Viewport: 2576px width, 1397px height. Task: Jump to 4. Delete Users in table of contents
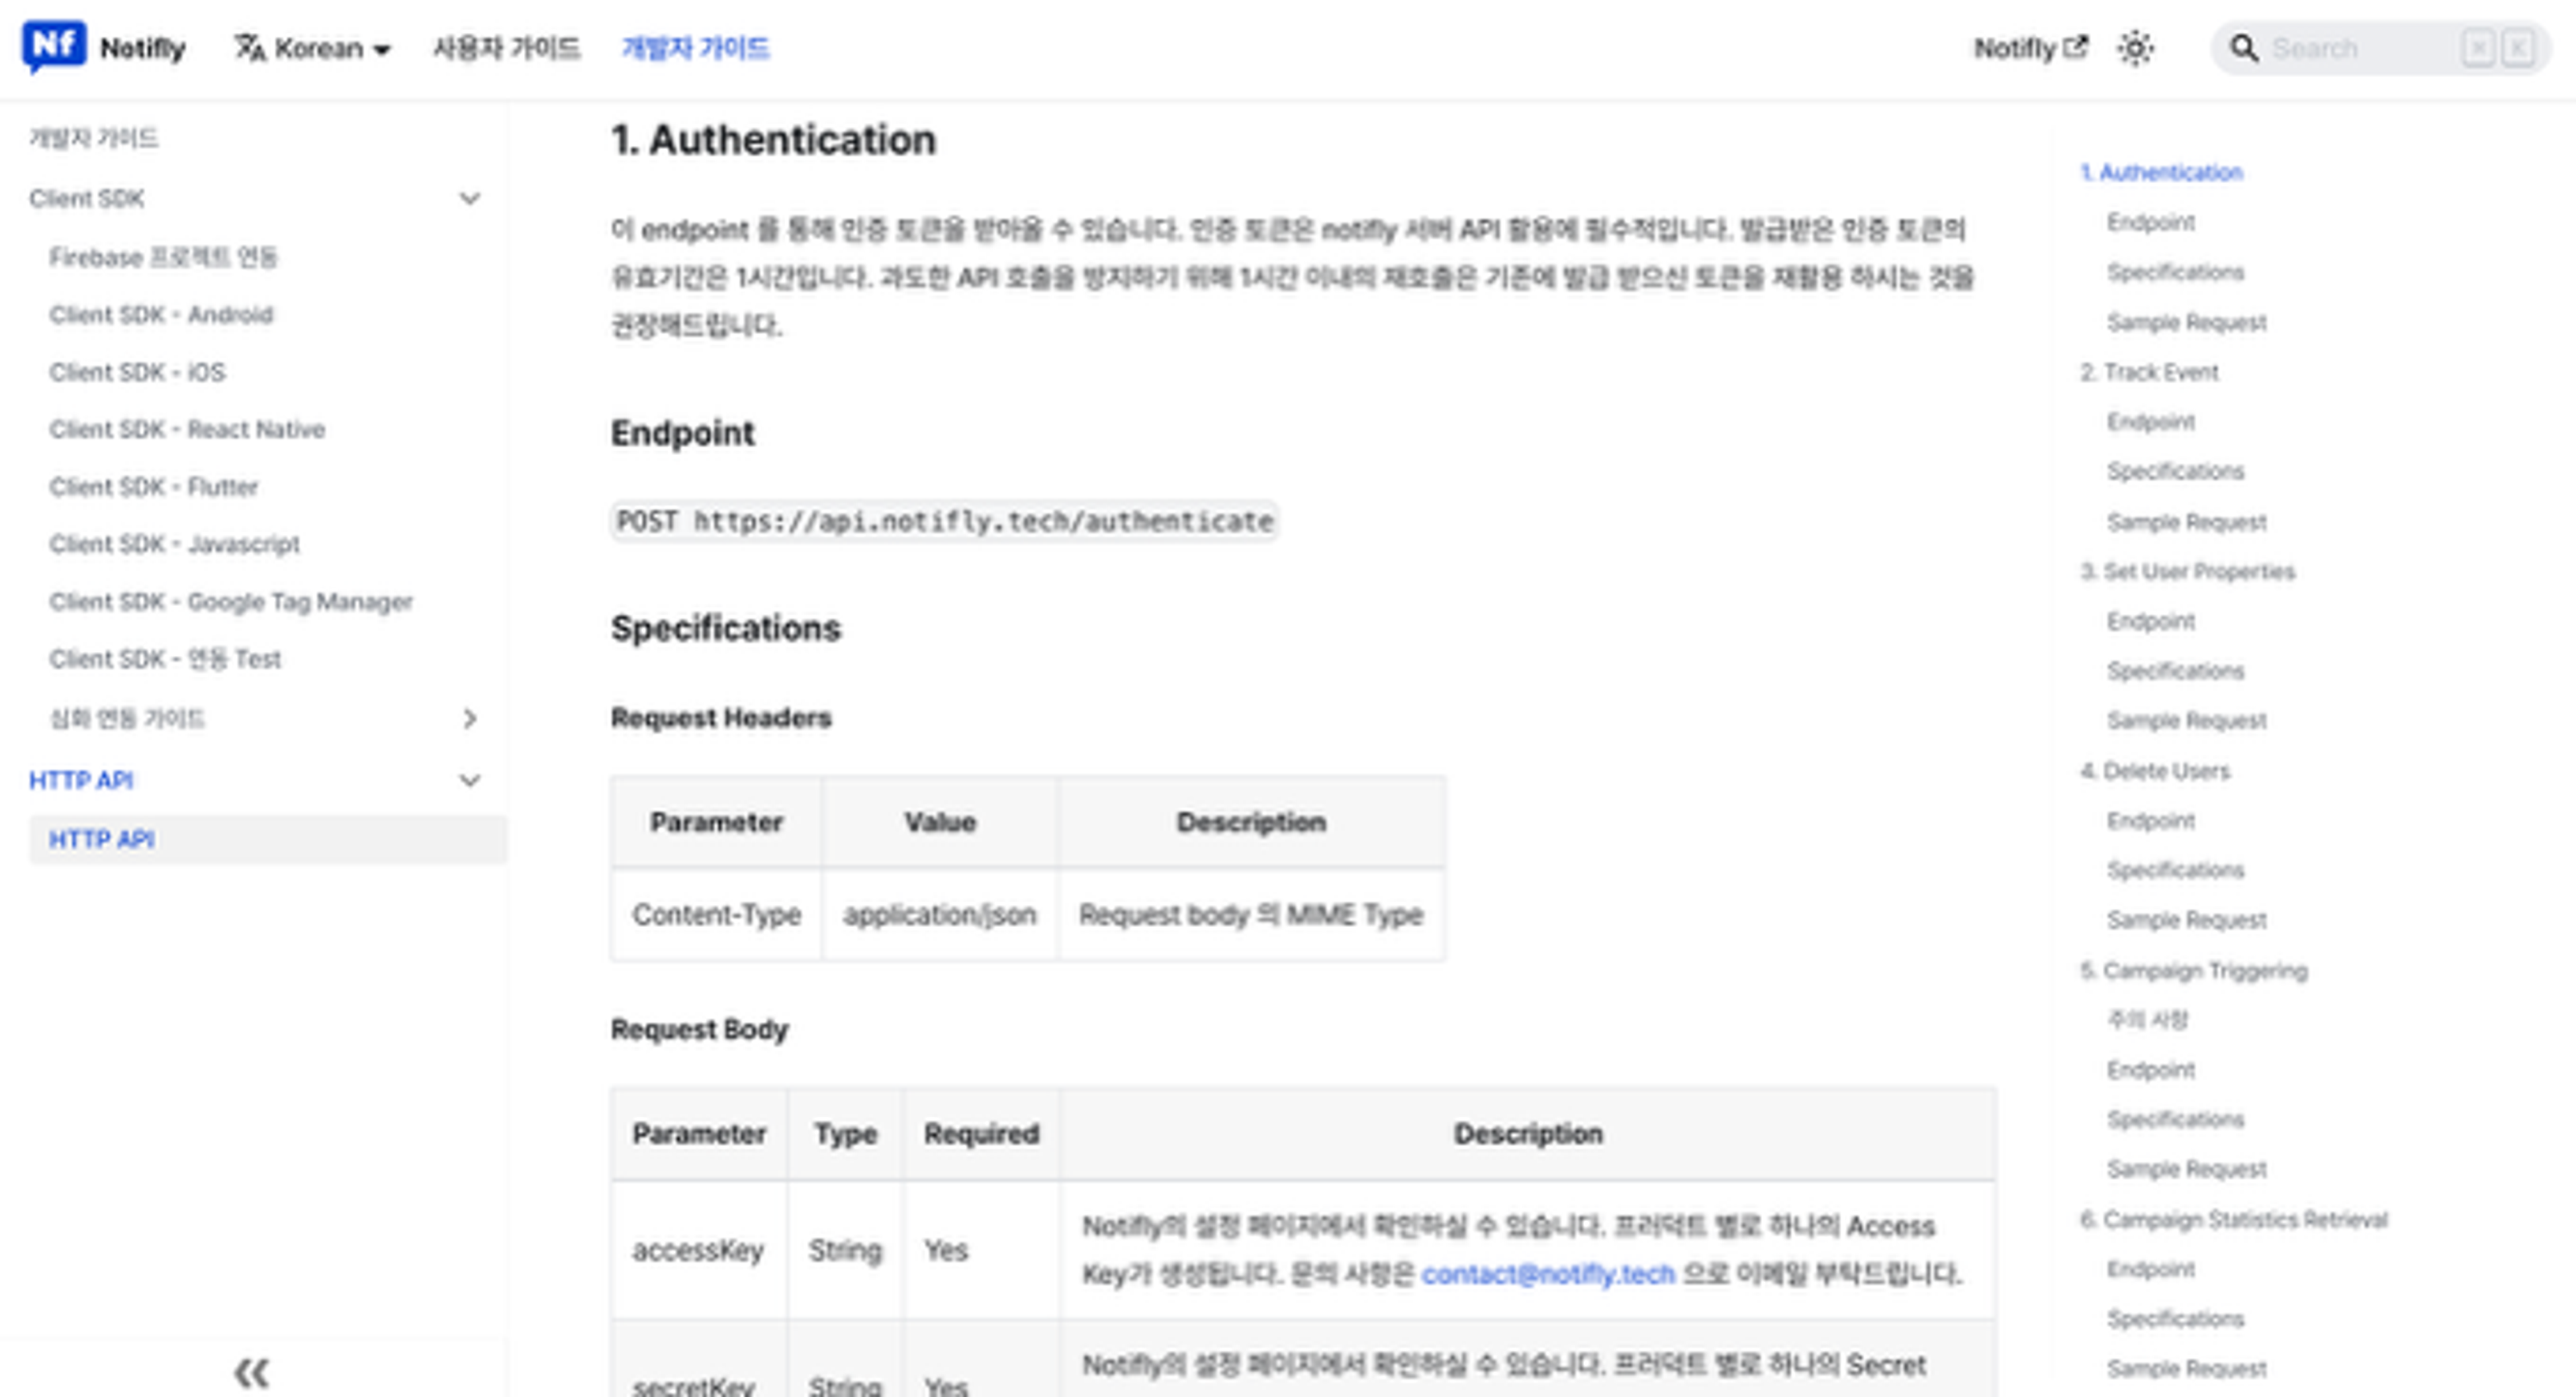[2155, 771]
